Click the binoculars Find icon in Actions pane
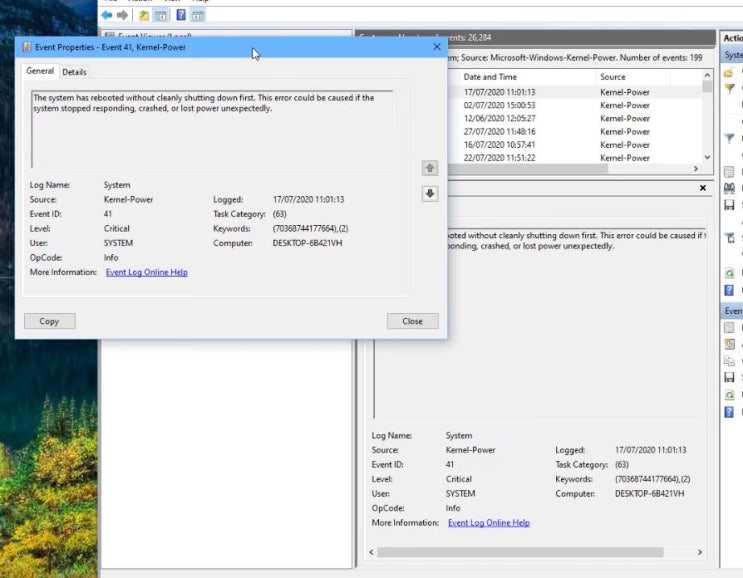Viewport: 743px width, 578px height. 730,189
